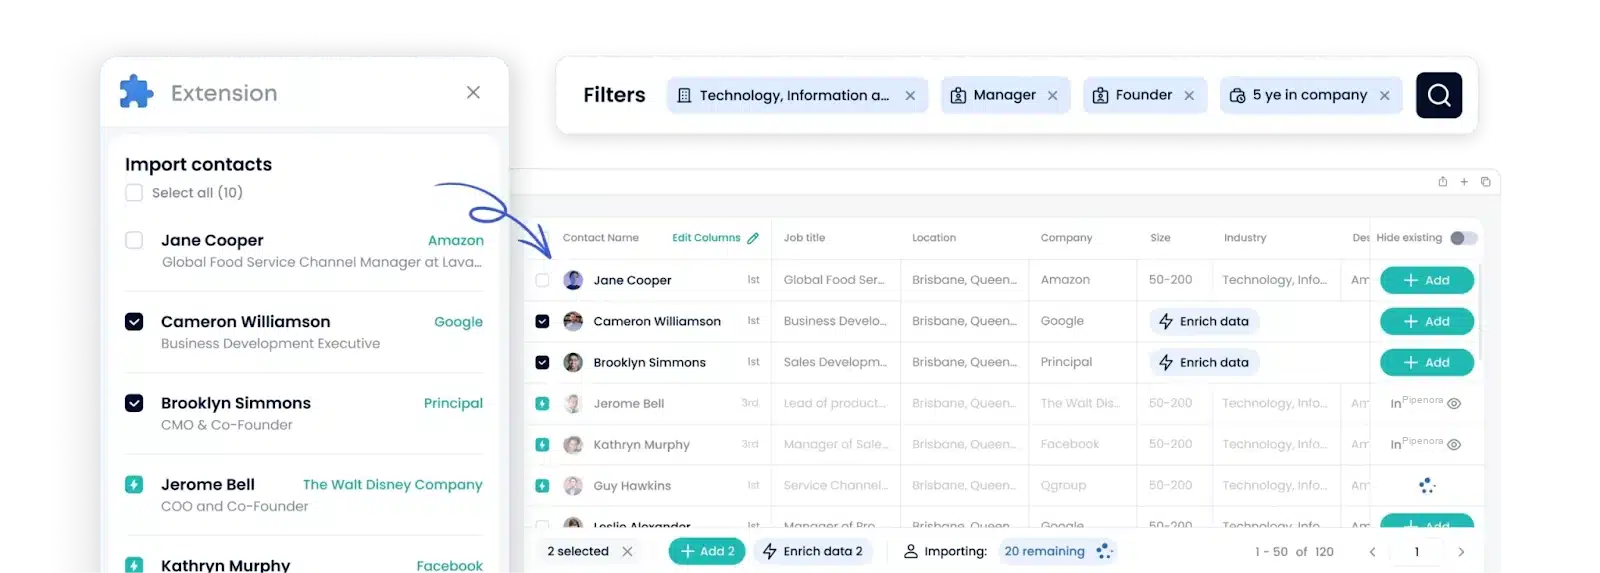Click the black search button in Filters
Image resolution: width=1600 pixels, height=573 pixels.
tap(1438, 95)
